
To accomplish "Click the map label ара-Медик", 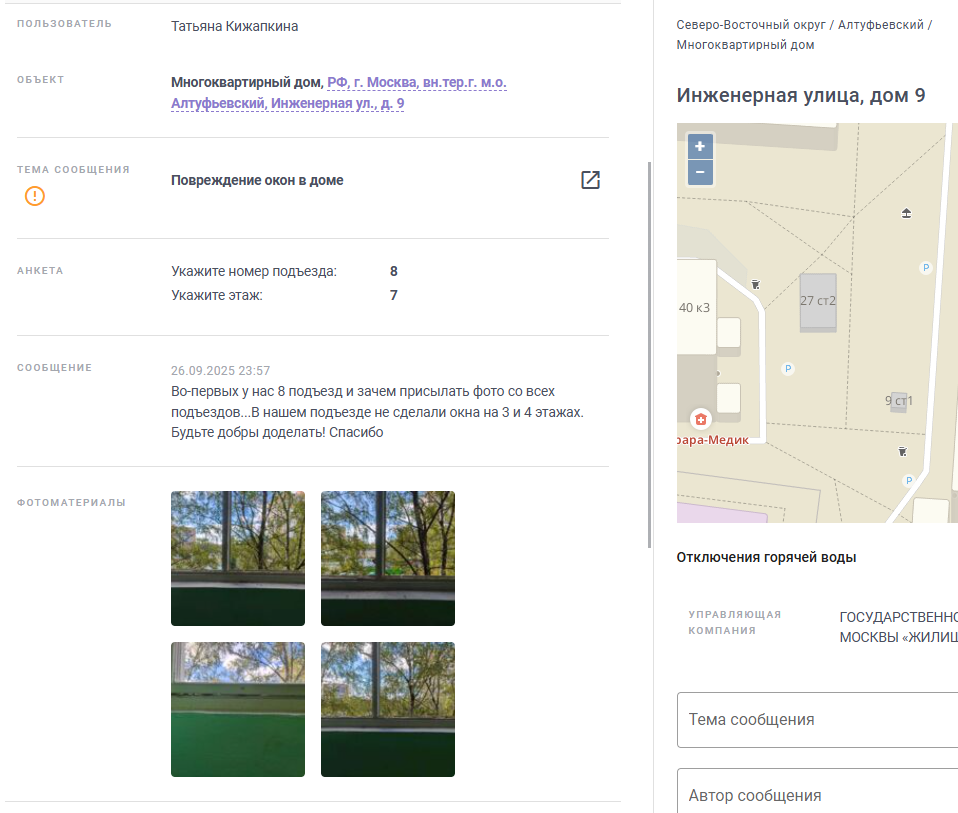I will click(x=712, y=440).
